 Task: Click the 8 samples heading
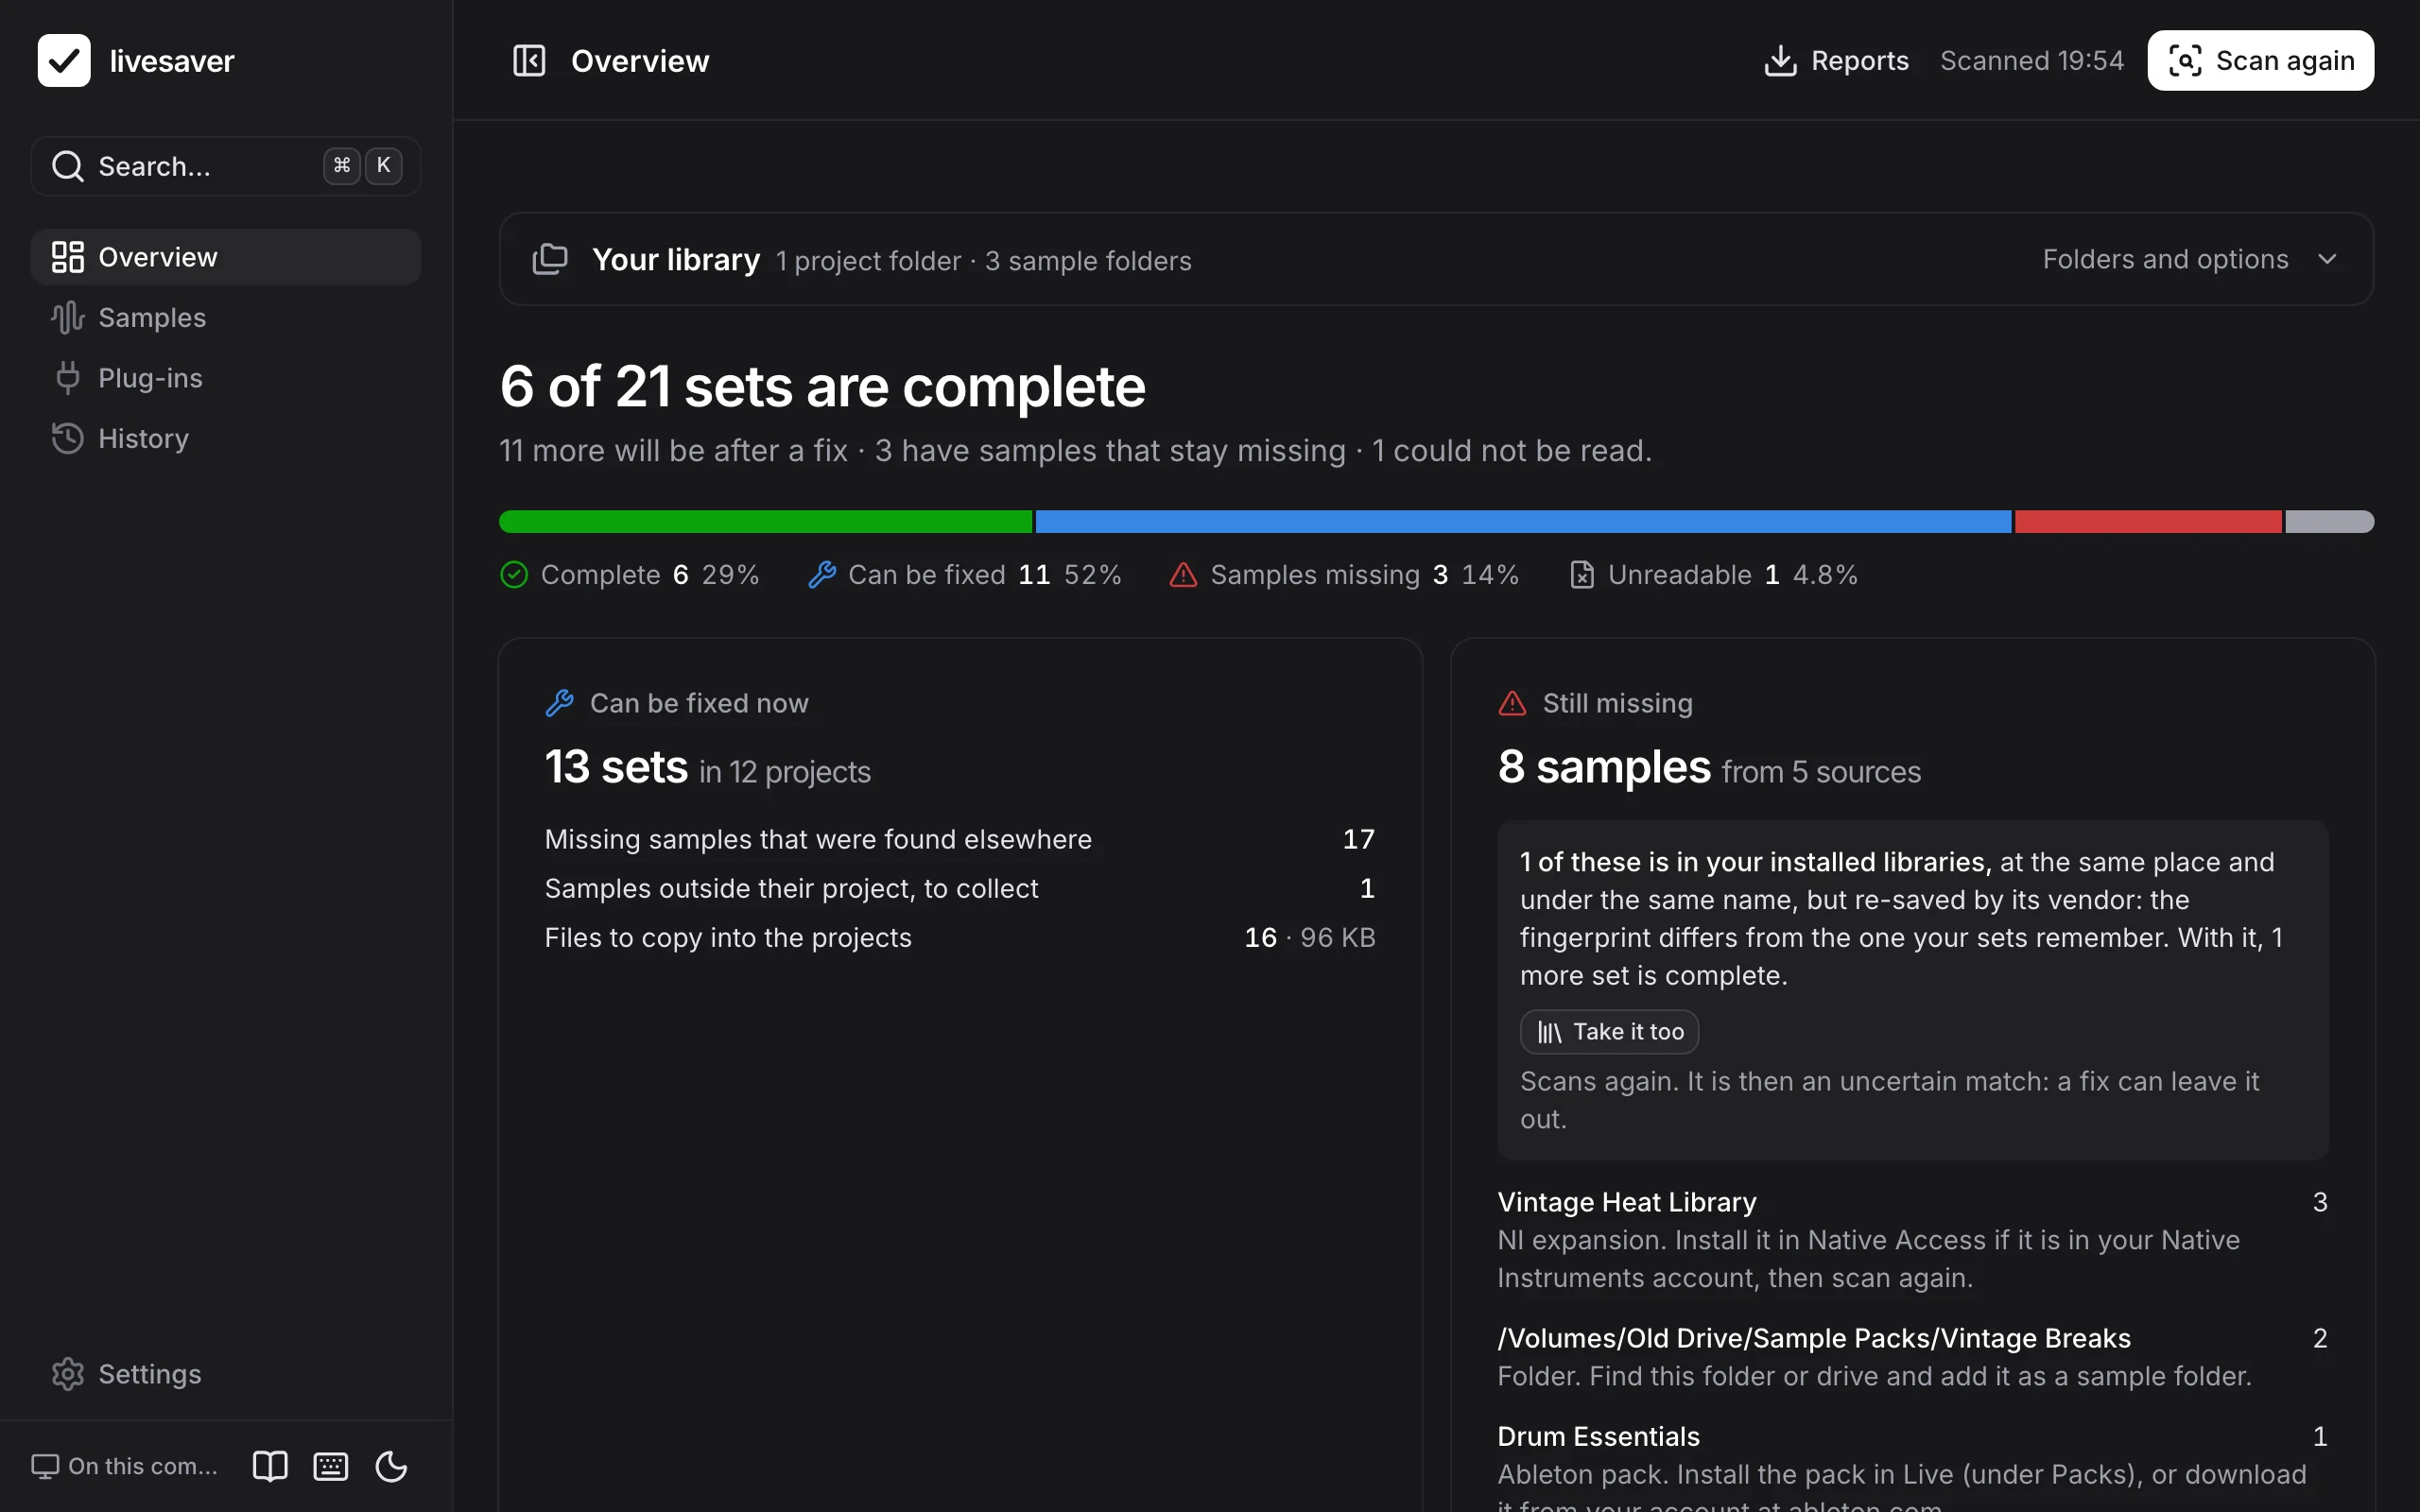click(x=1604, y=767)
